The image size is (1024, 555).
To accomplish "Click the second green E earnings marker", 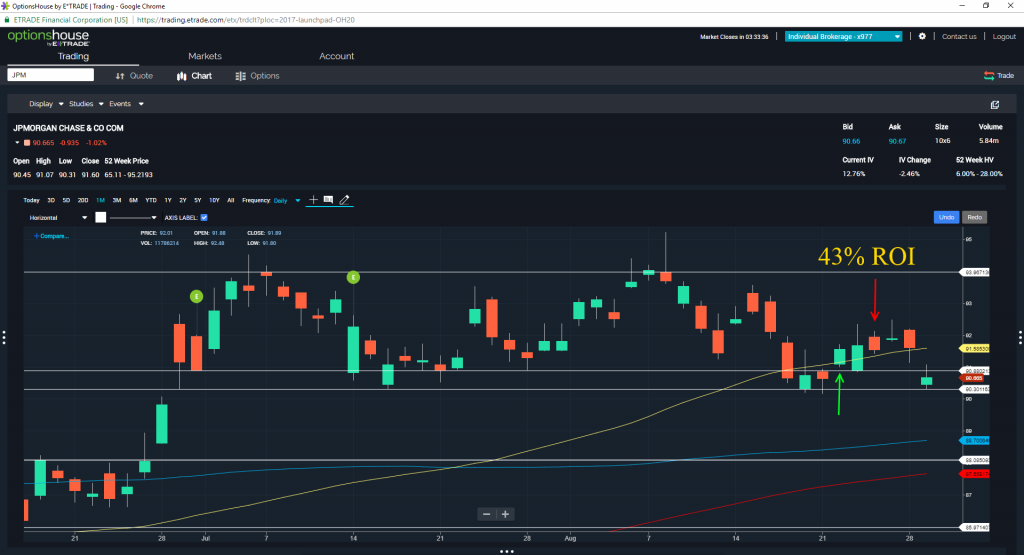I will 353,278.
